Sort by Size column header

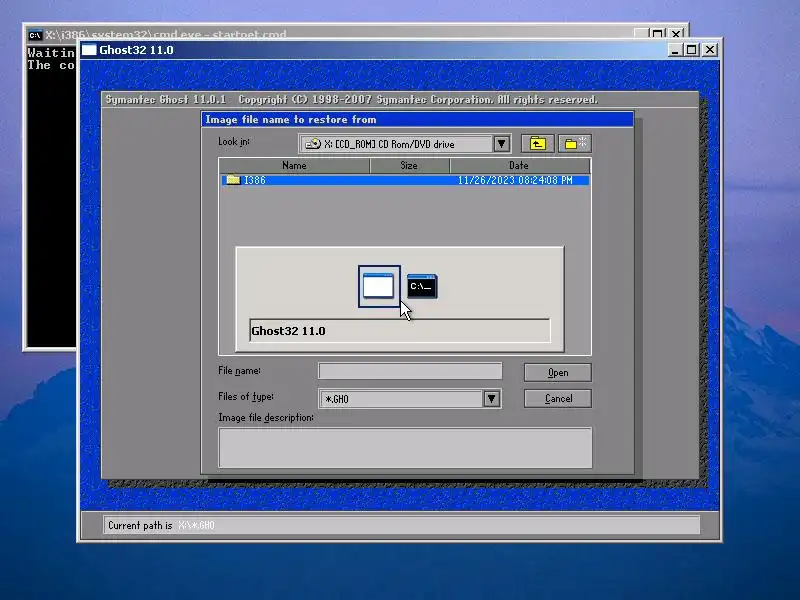pos(409,165)
